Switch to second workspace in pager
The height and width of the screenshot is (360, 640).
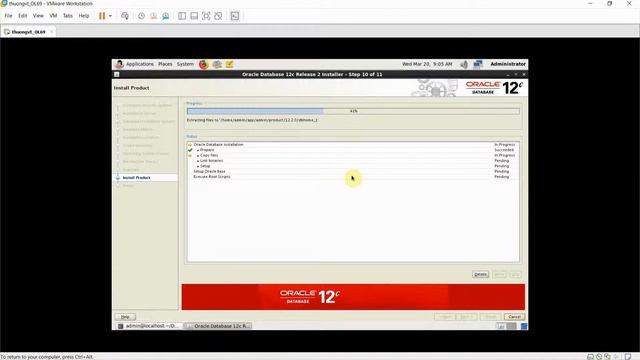click(511, 326)
